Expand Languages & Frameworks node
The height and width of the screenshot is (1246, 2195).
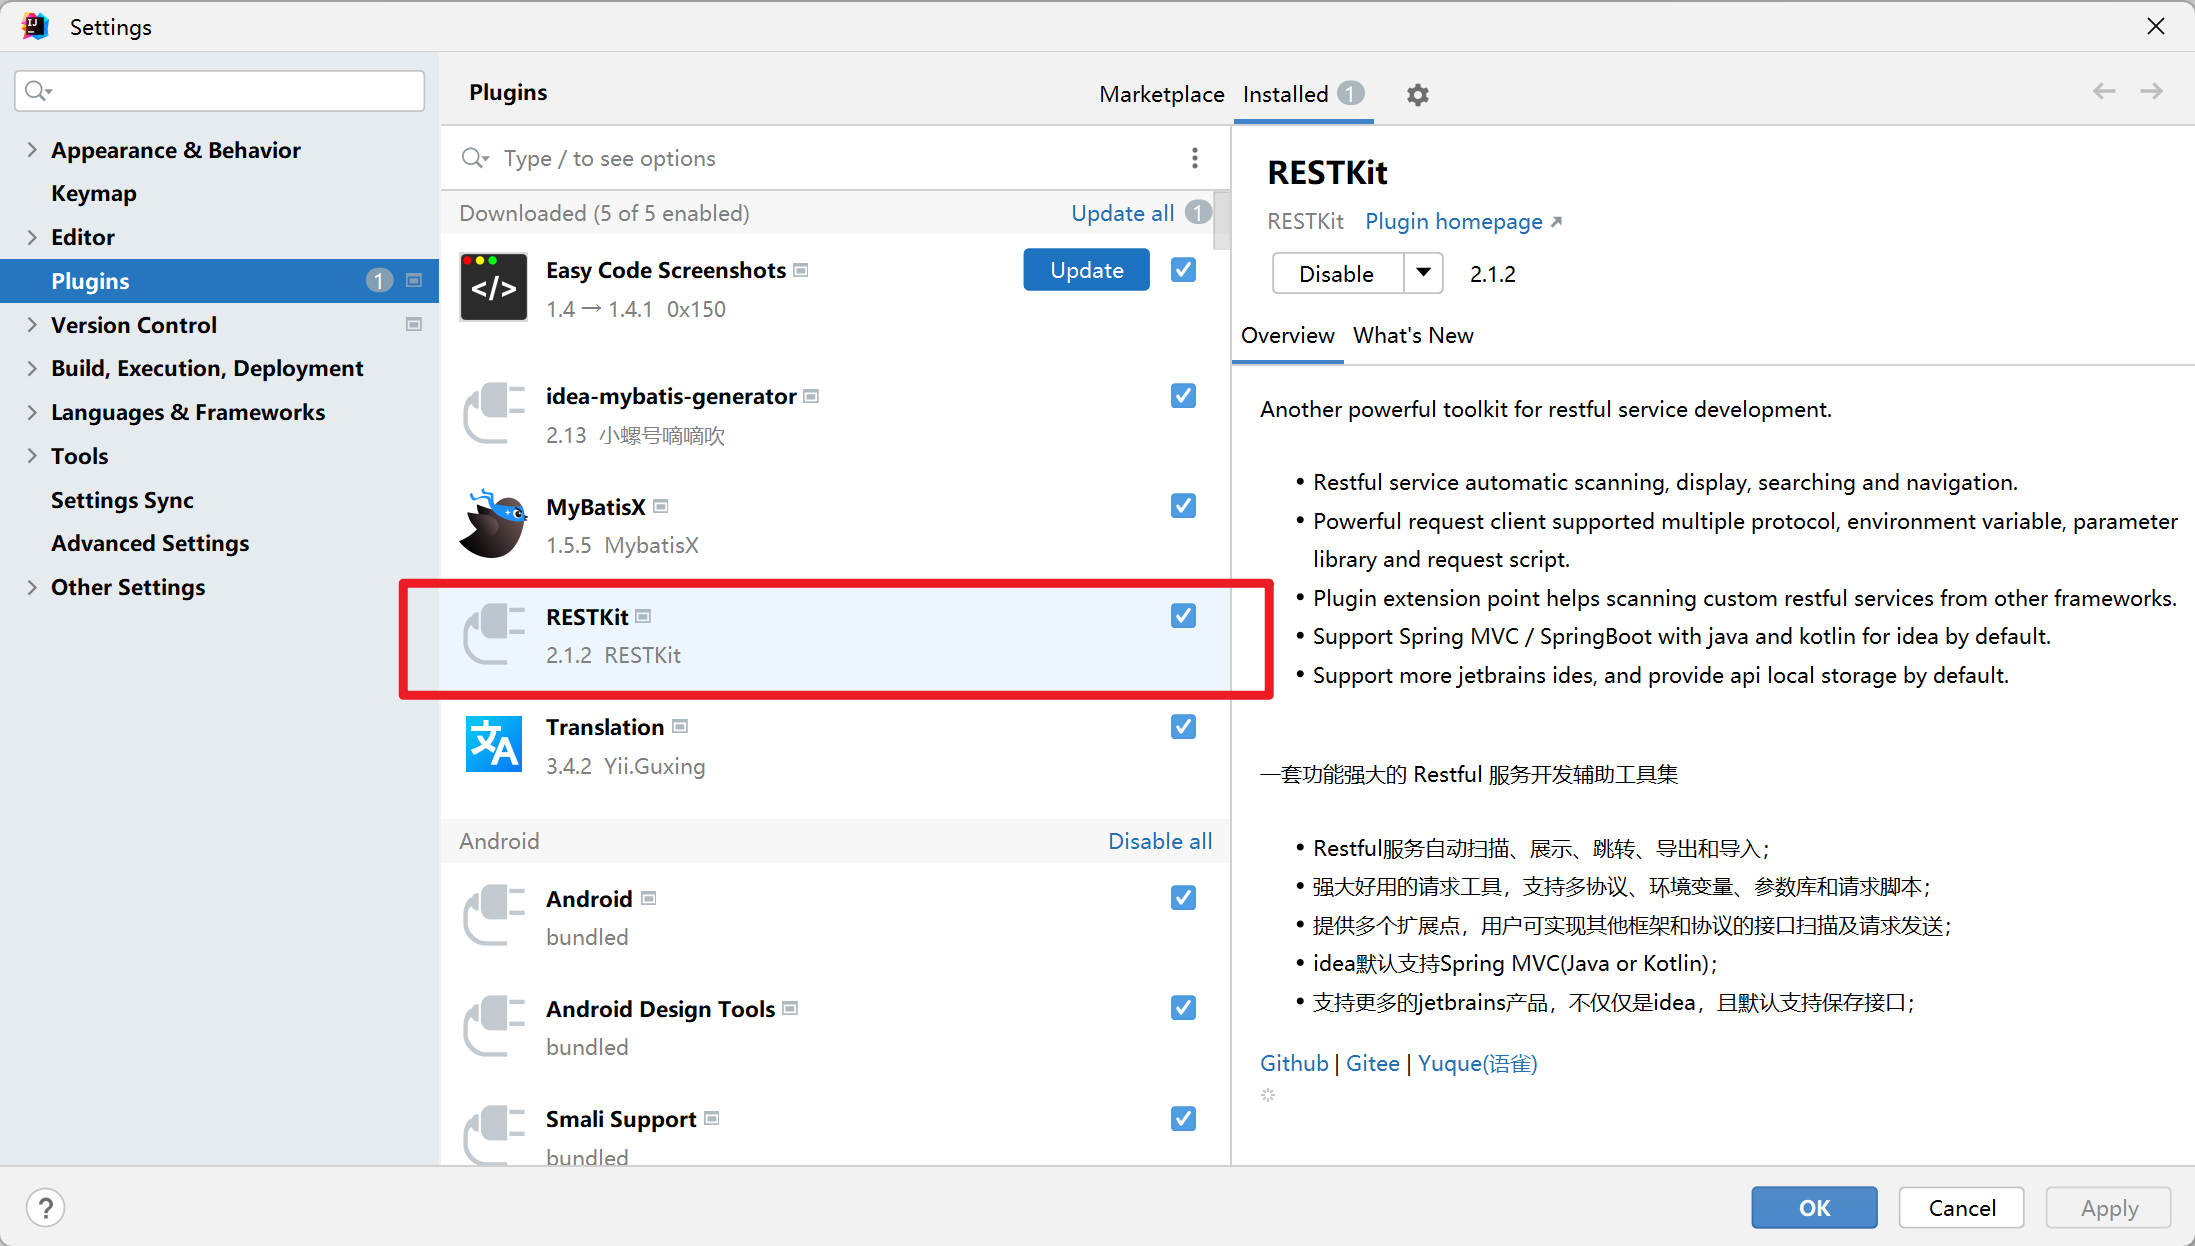tap(32, 412)
